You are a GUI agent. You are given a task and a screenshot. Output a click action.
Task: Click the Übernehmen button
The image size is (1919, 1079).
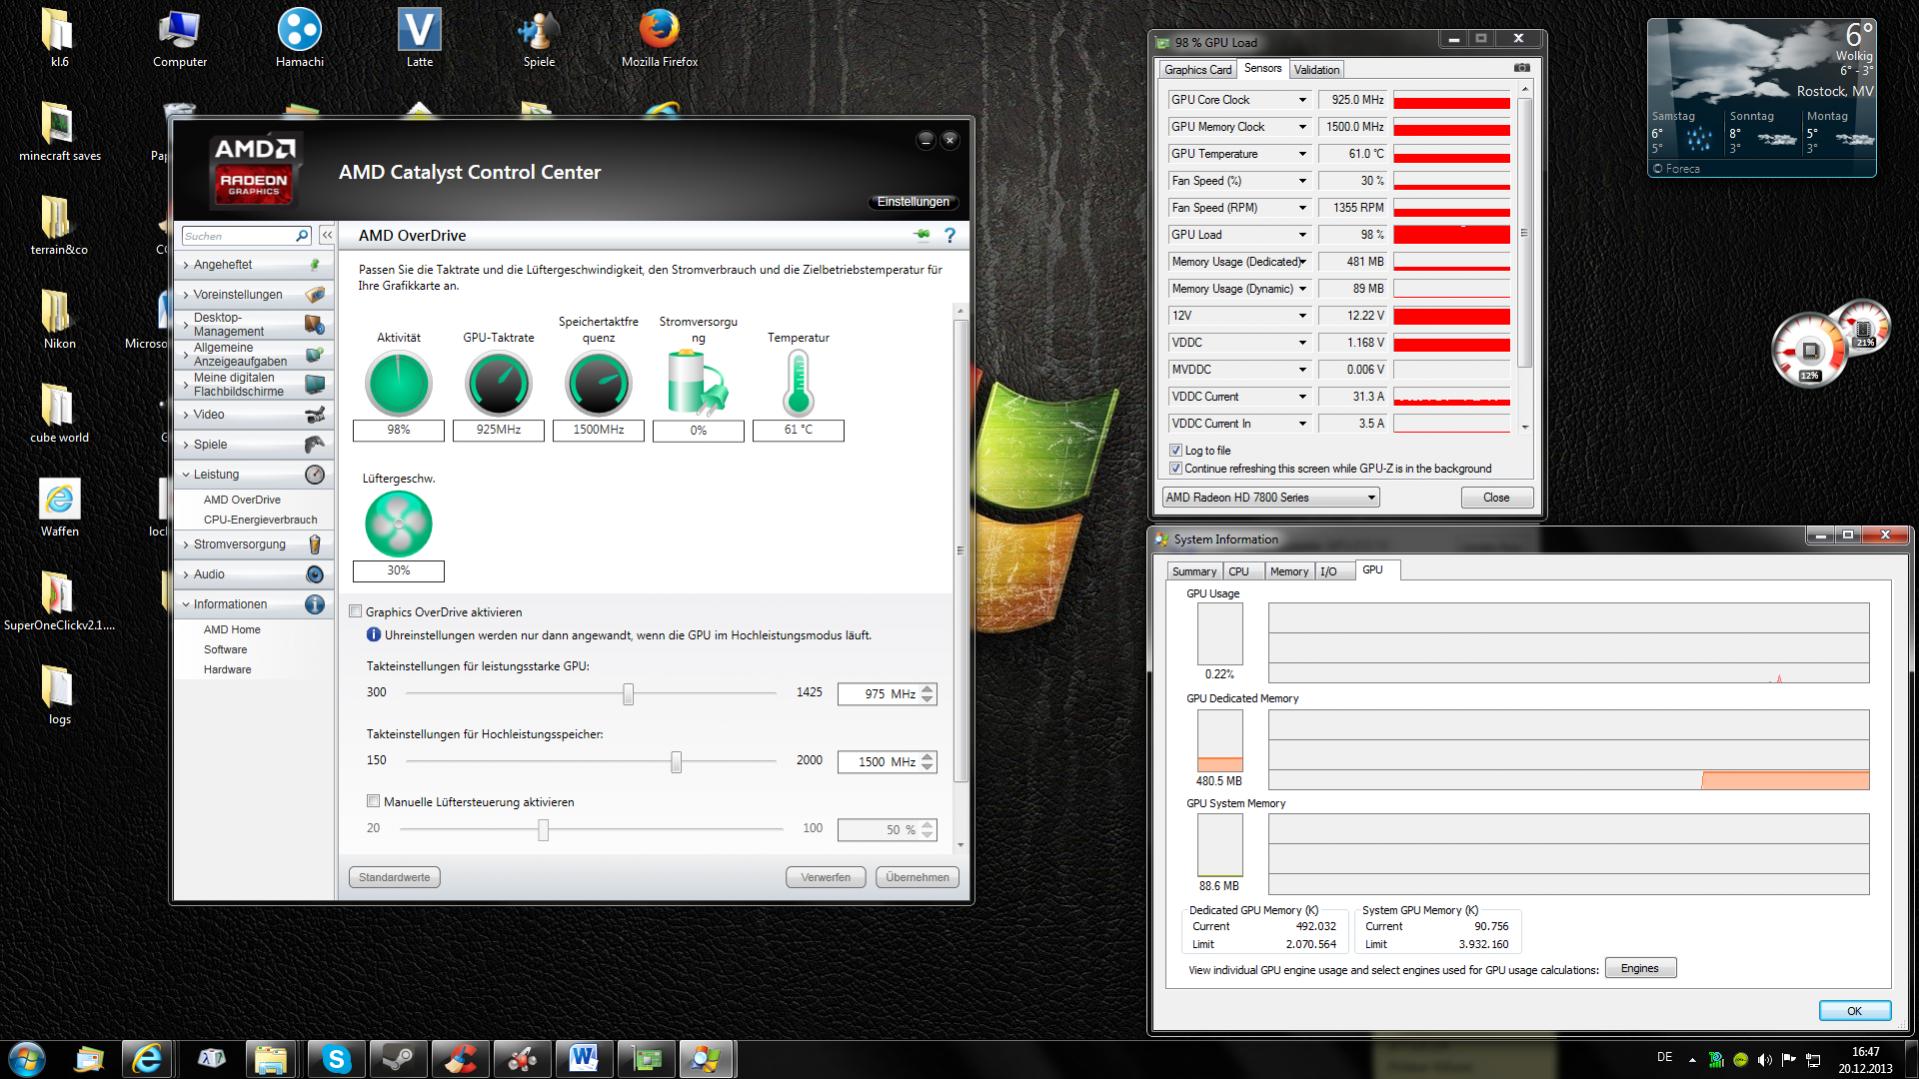tap(917, 877)
